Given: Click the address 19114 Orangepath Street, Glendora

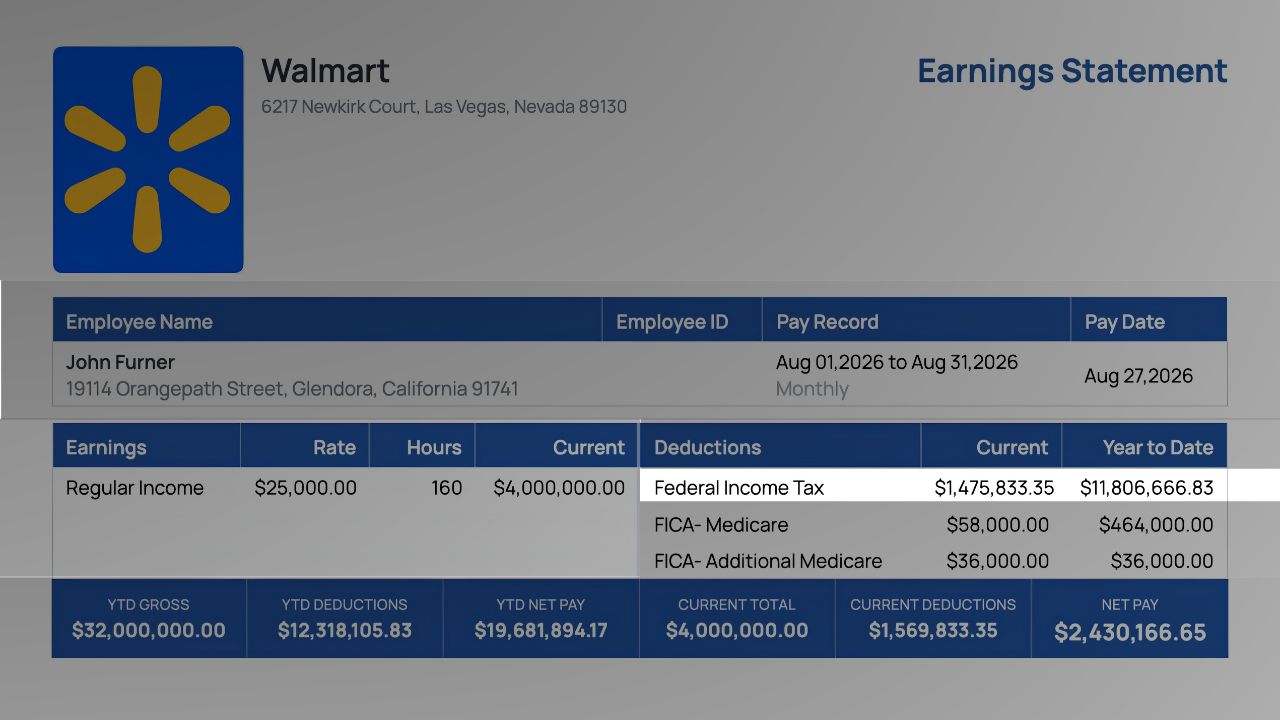Looking at the screenshot, I should (292, 388).
